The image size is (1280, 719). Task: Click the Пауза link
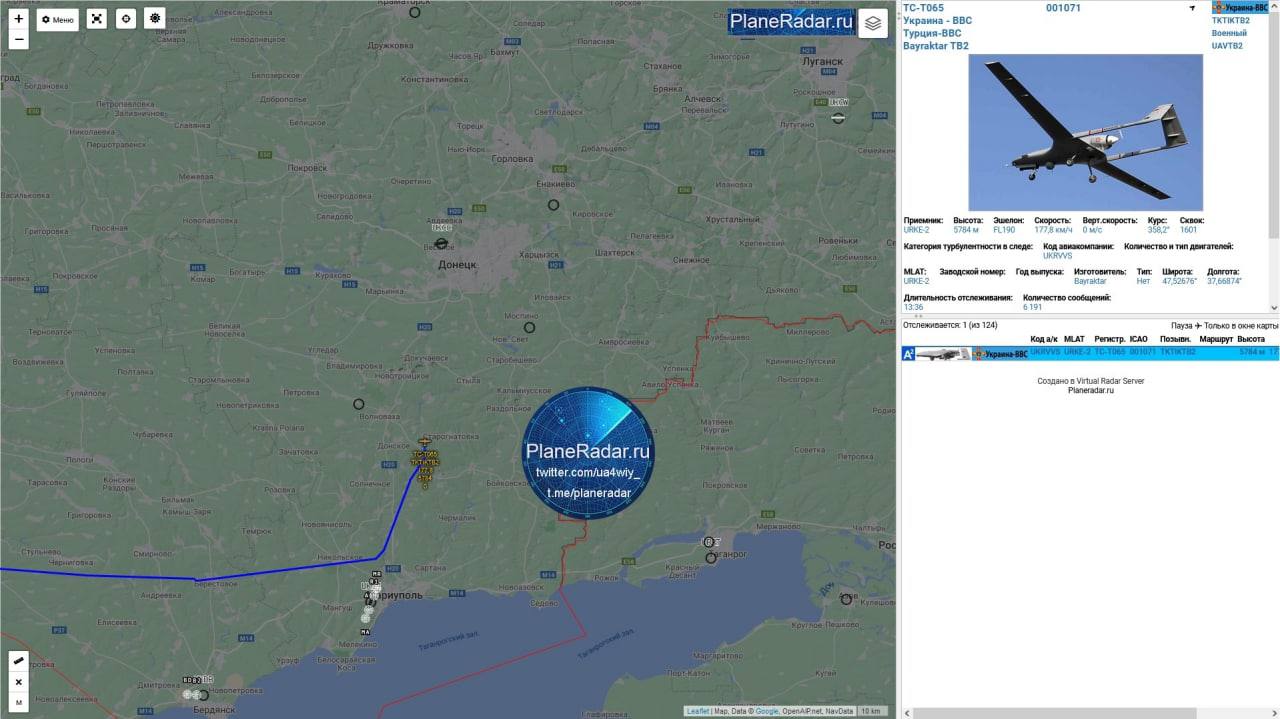coord(1181,326)
